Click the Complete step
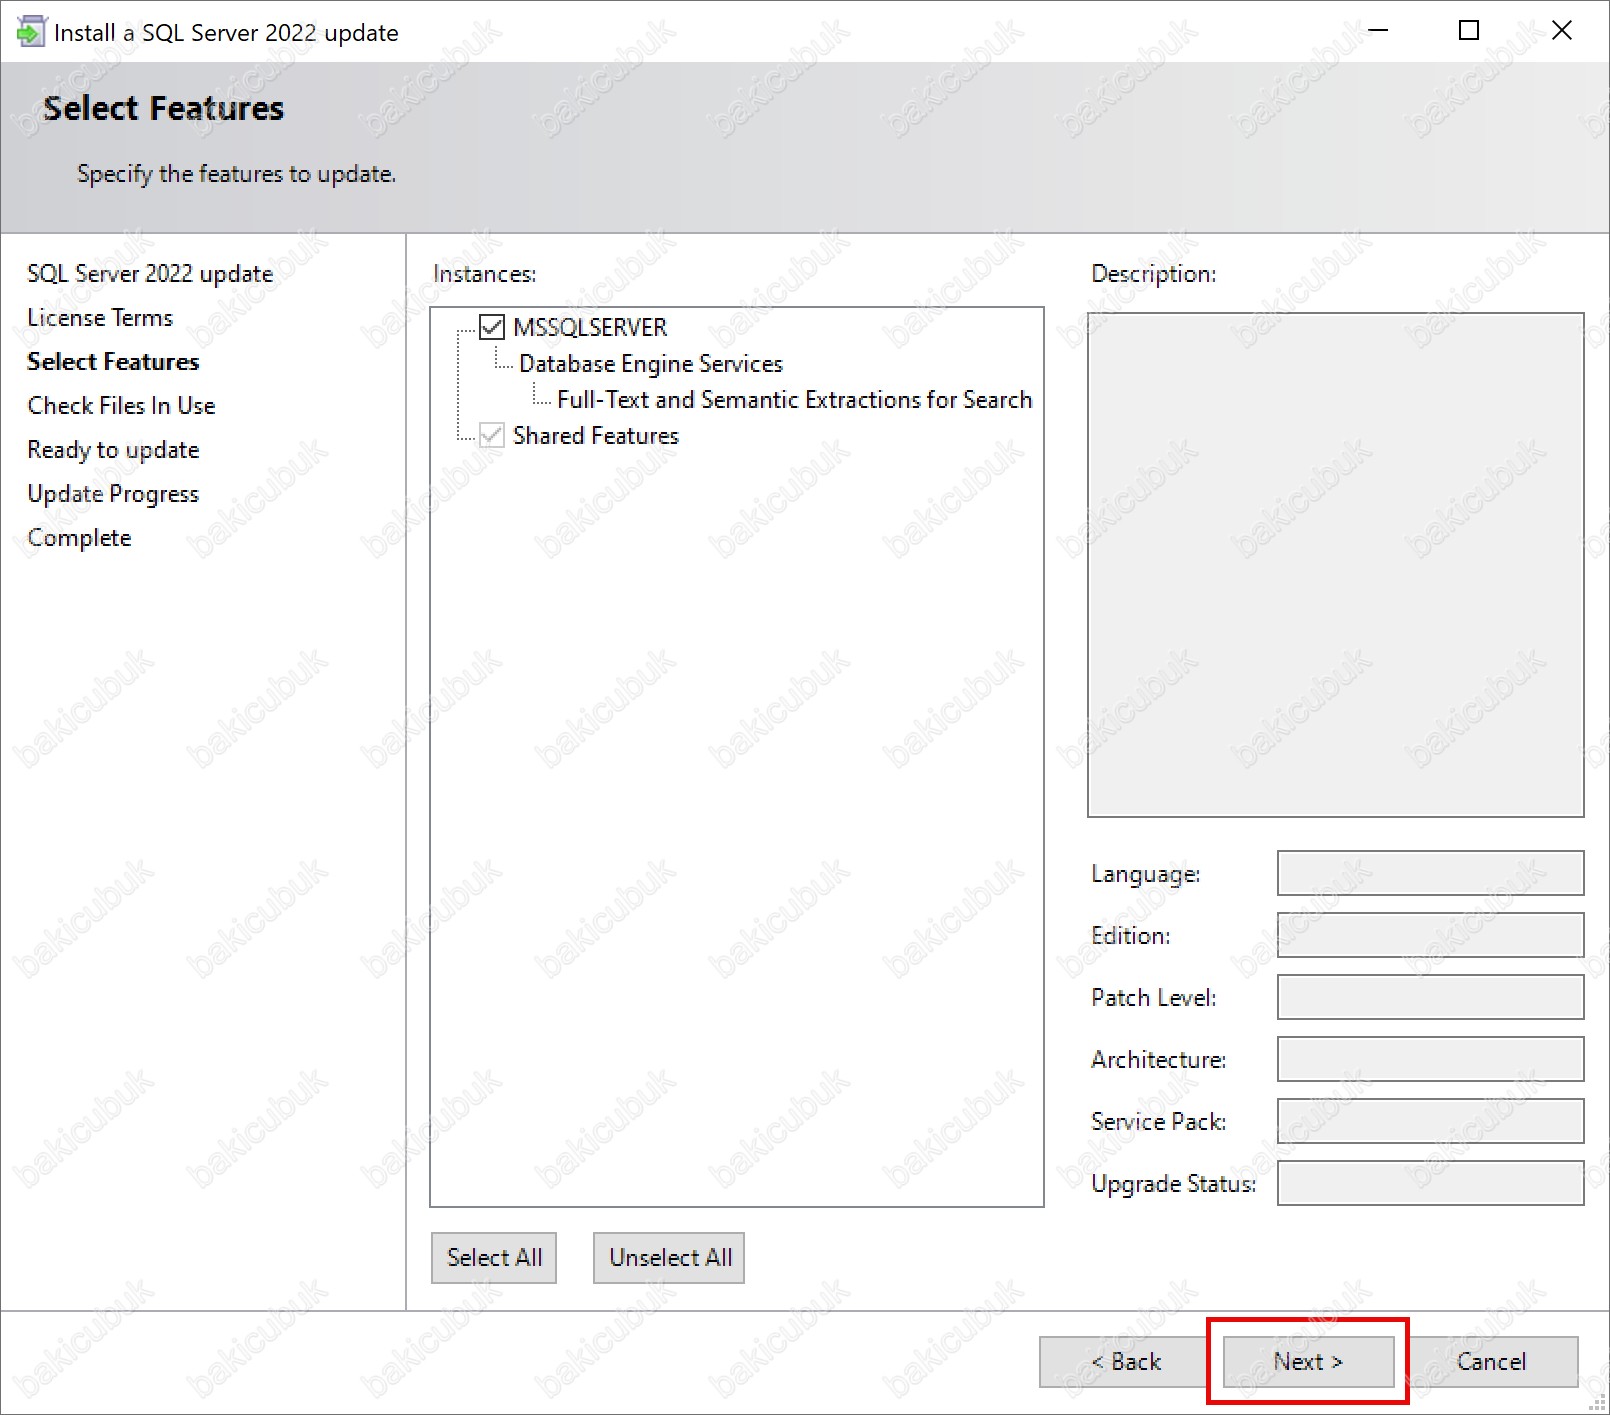Image resolution: width=1610 pixels, height=1415 pixels. (x=79, y=538)
